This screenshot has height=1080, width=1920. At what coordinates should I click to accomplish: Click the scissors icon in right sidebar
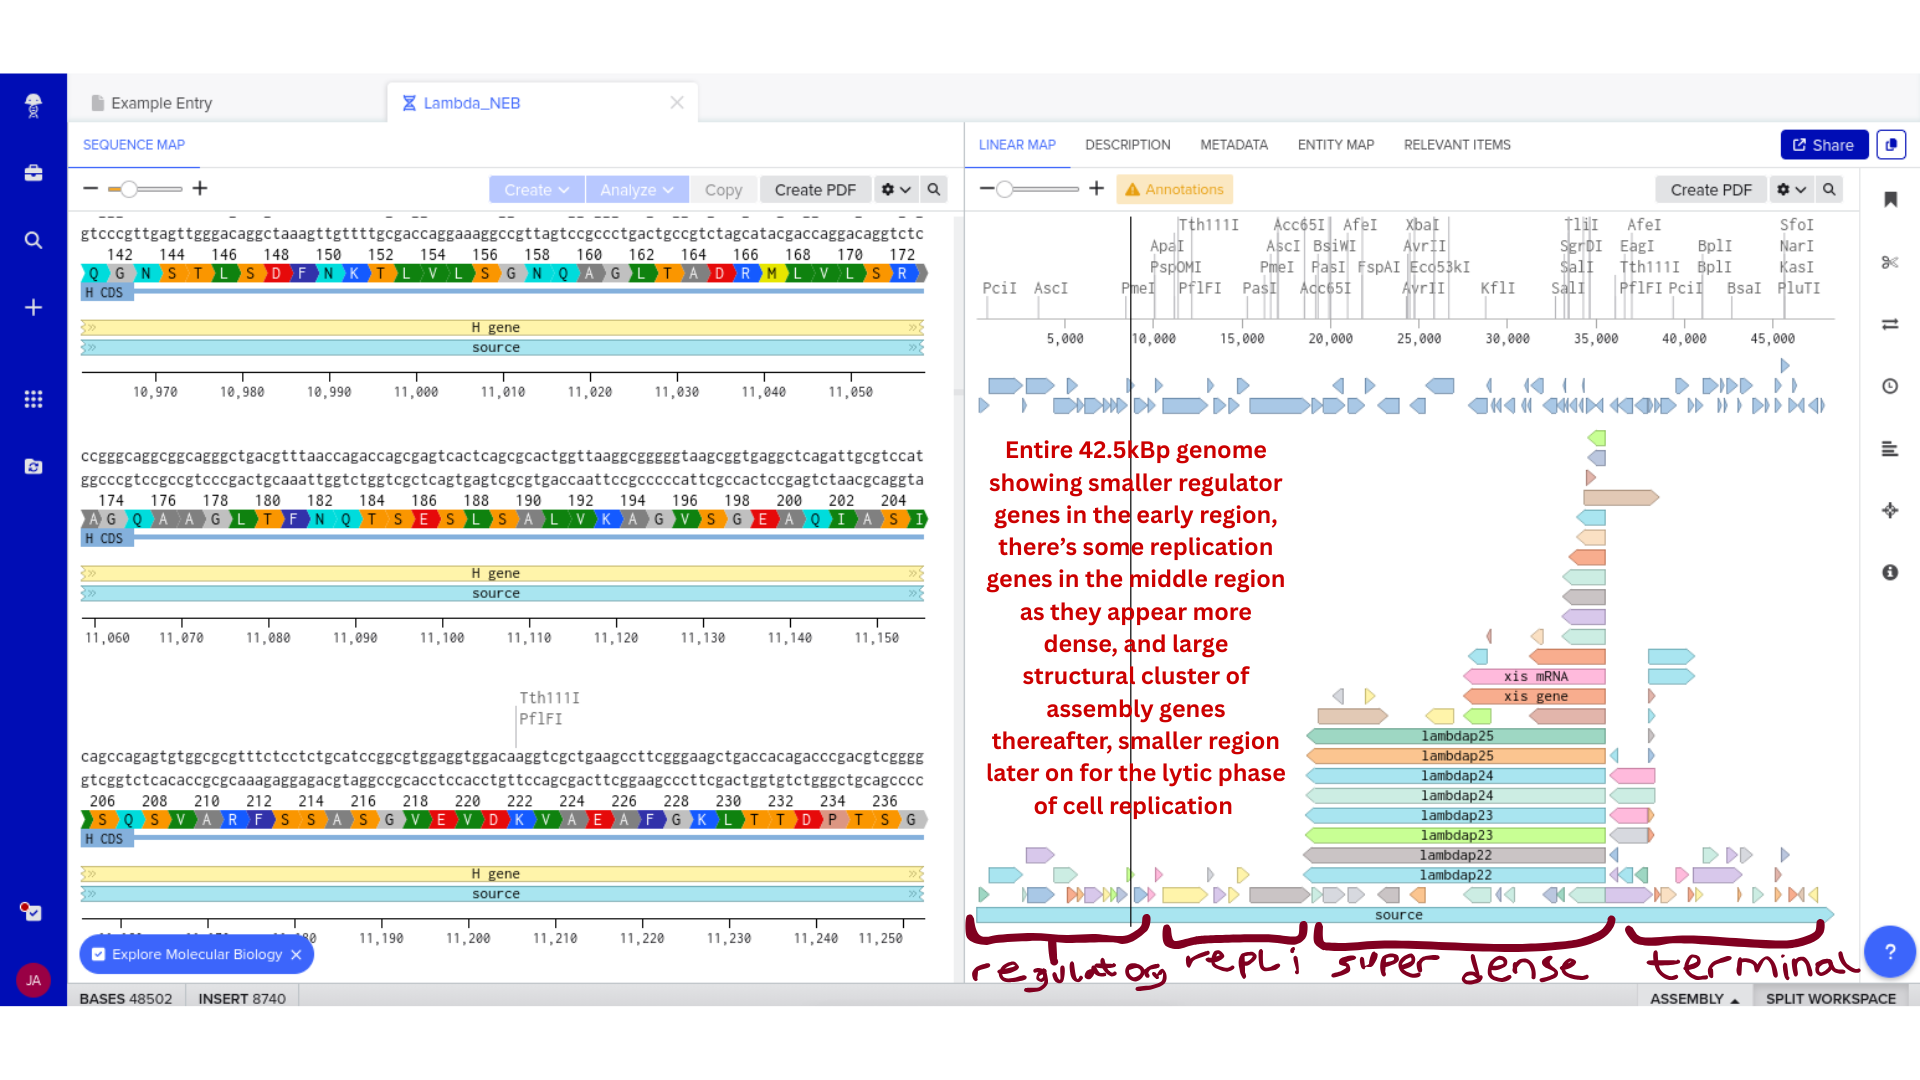tap(1889, 262)
